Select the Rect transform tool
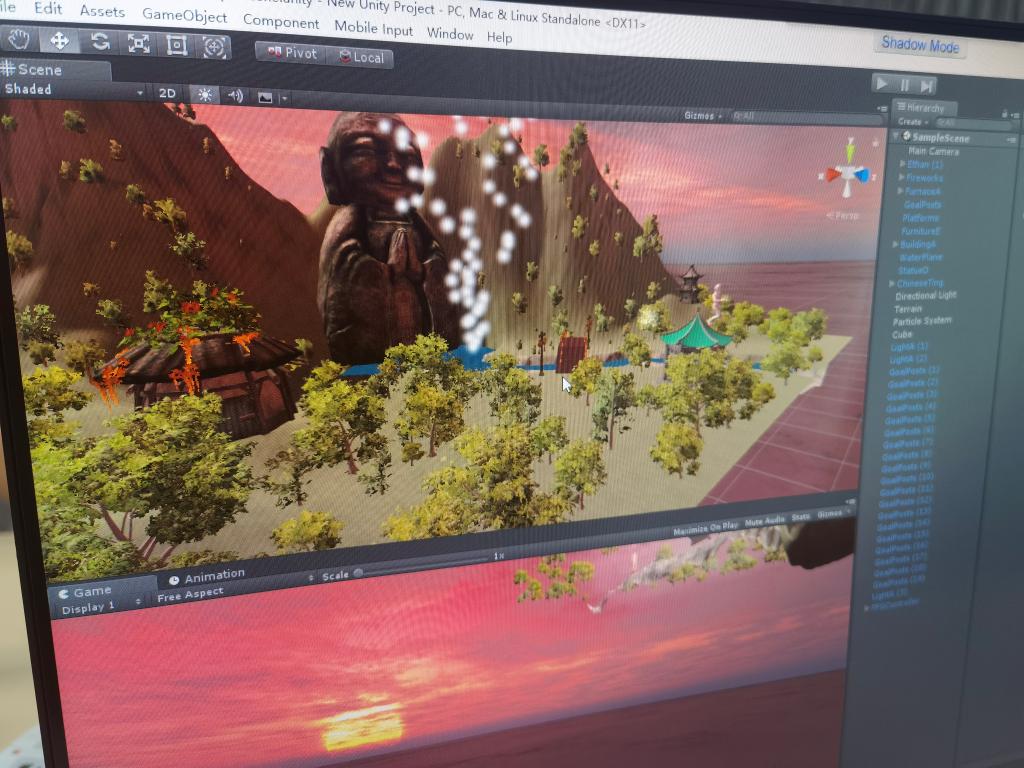 click(176, 45)
